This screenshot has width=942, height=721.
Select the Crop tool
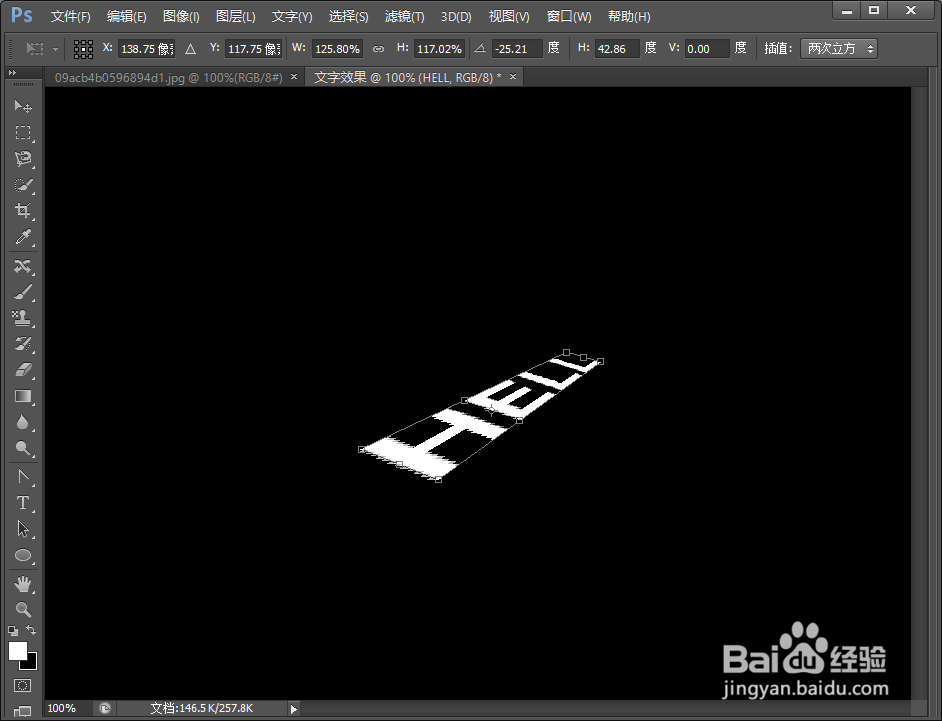[23, 210]
